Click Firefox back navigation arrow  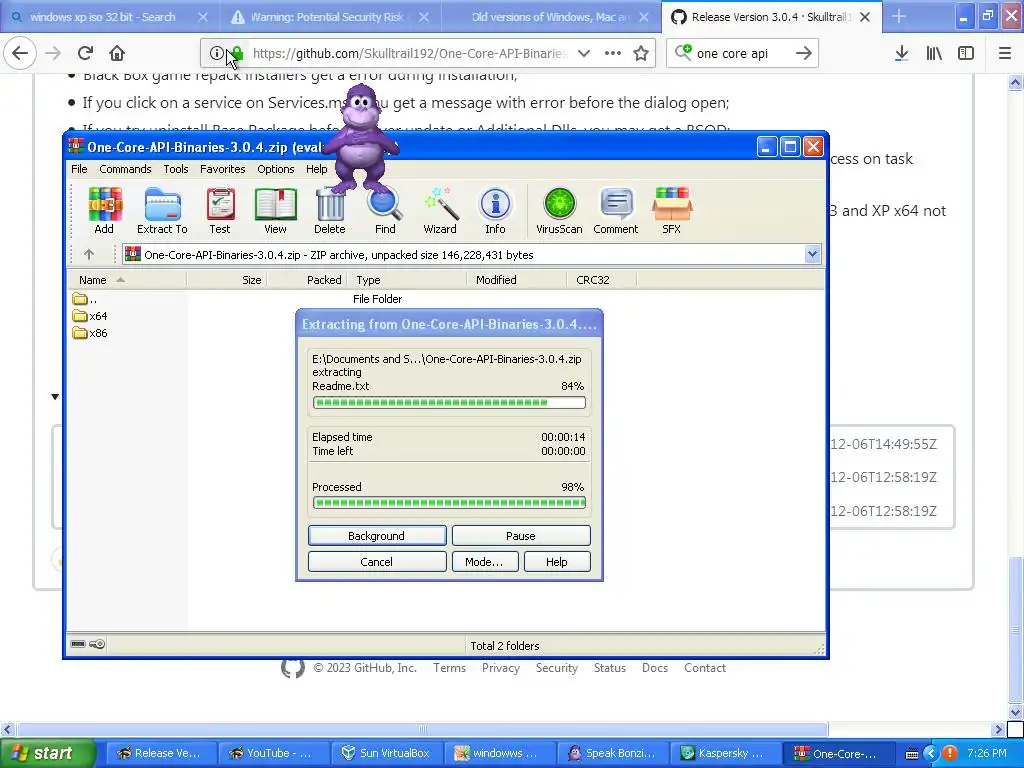(x=20, y=53)
